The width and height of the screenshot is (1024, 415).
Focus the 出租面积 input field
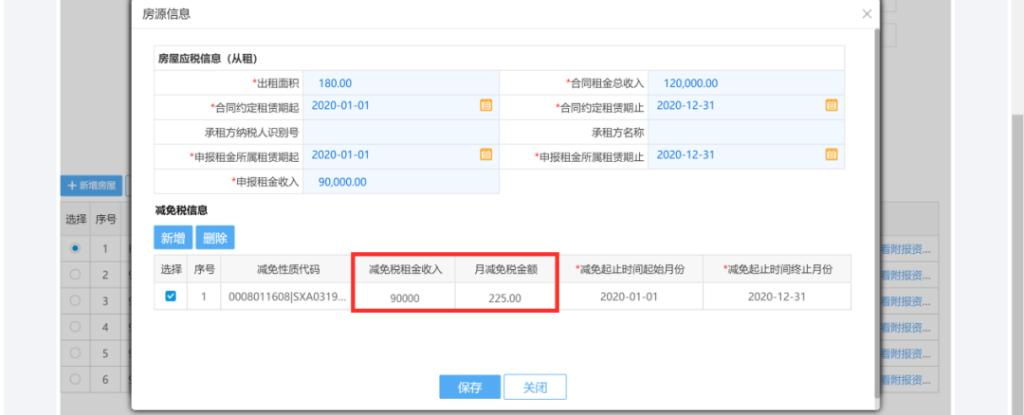pyautogui.click(x=402, y=82)
